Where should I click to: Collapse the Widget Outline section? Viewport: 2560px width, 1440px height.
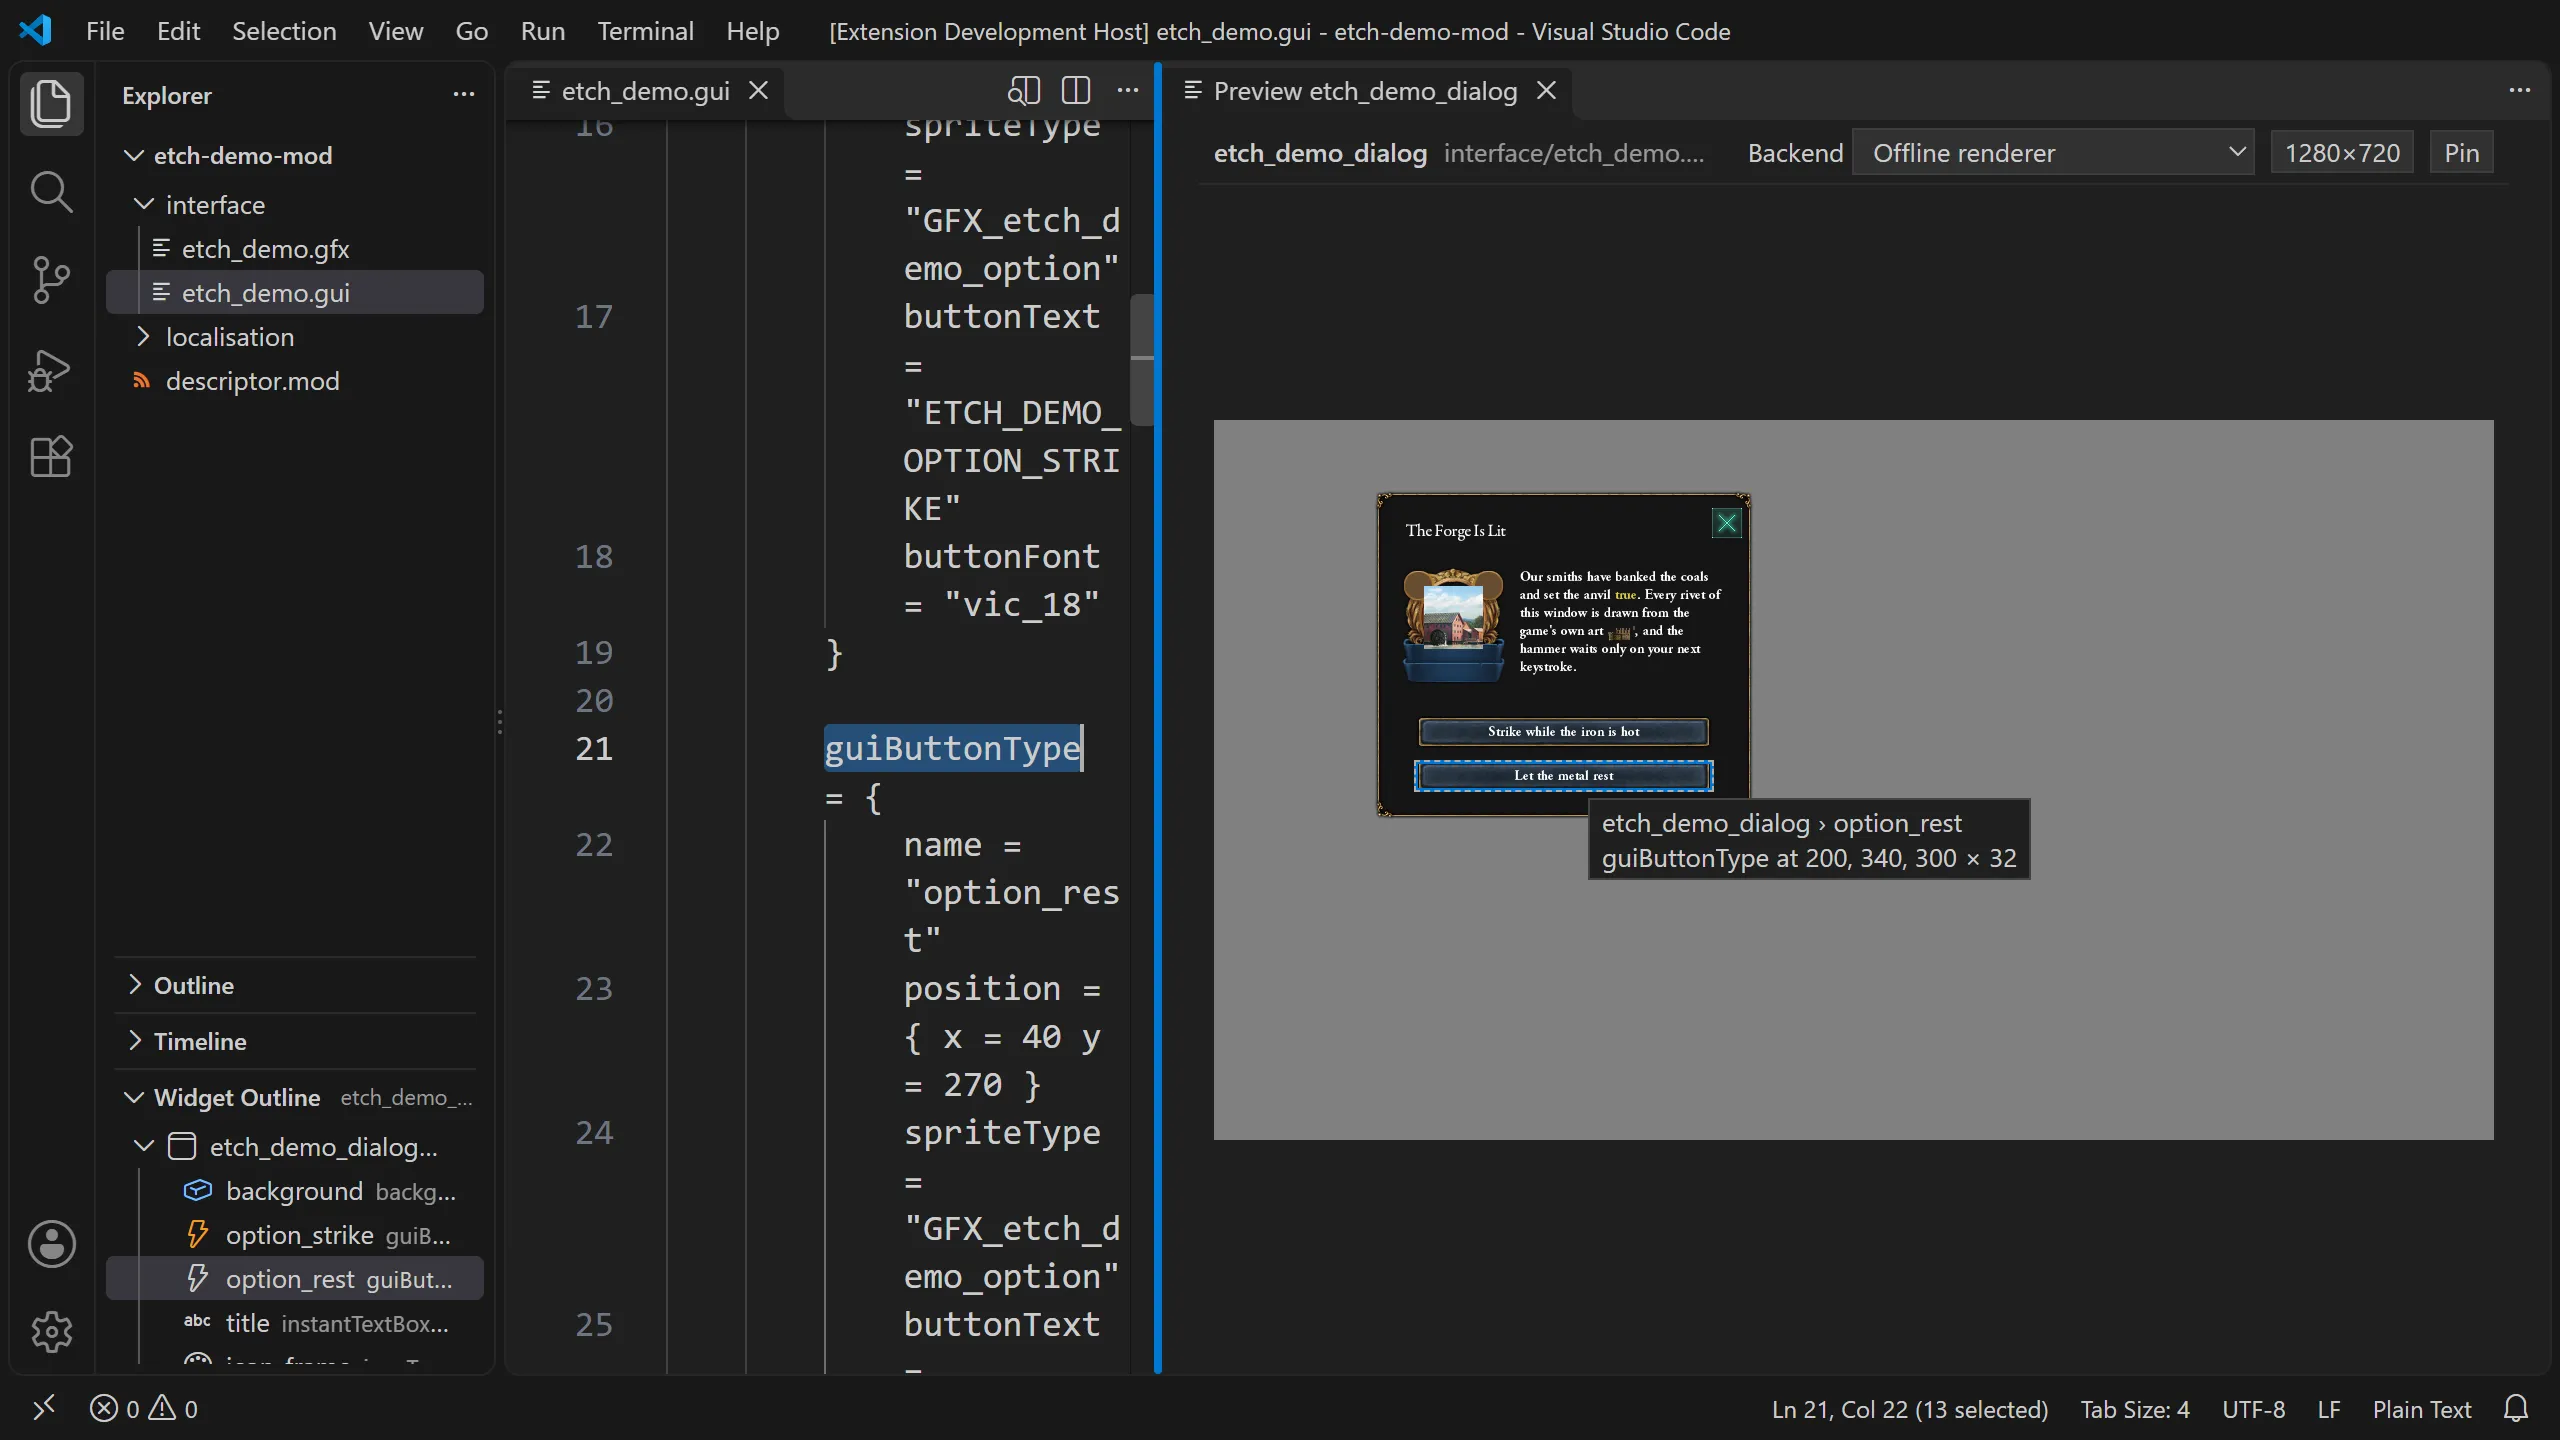pos(134,1097)
